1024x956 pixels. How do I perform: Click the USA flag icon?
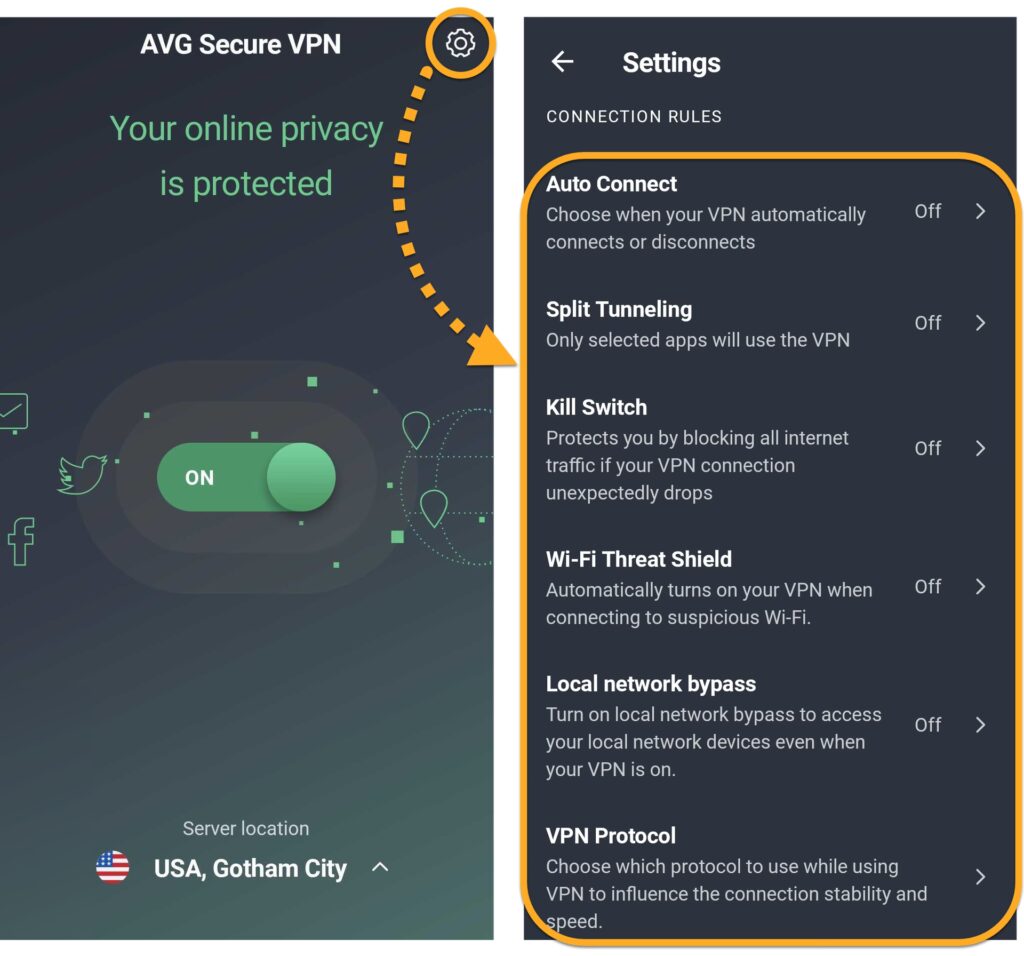coord(112,867)
